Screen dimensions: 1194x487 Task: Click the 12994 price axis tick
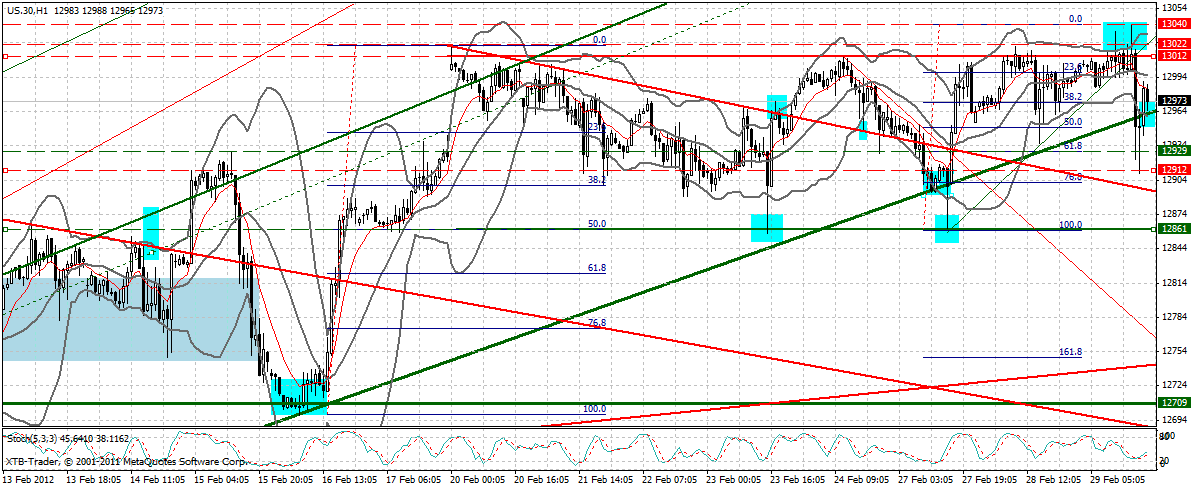tap(1176, 76)
